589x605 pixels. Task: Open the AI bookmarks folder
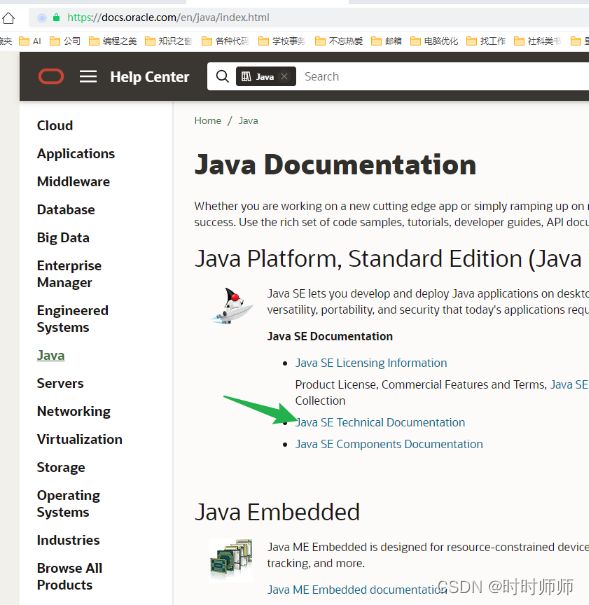point(30,41)
